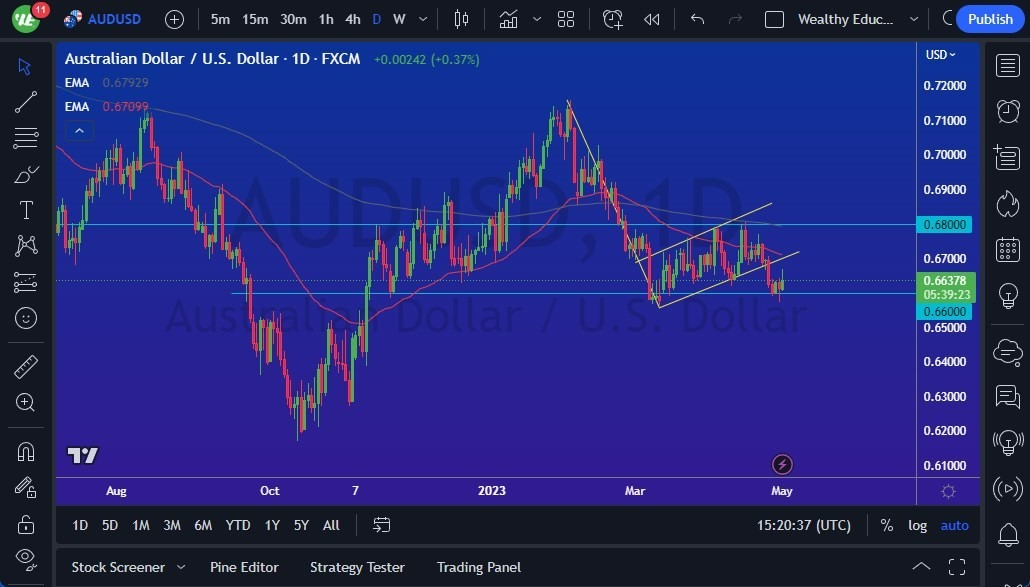Viewport: 1030px width, 587px height.
Task: Open the Watchlist panel
Action: (1007, 66)
